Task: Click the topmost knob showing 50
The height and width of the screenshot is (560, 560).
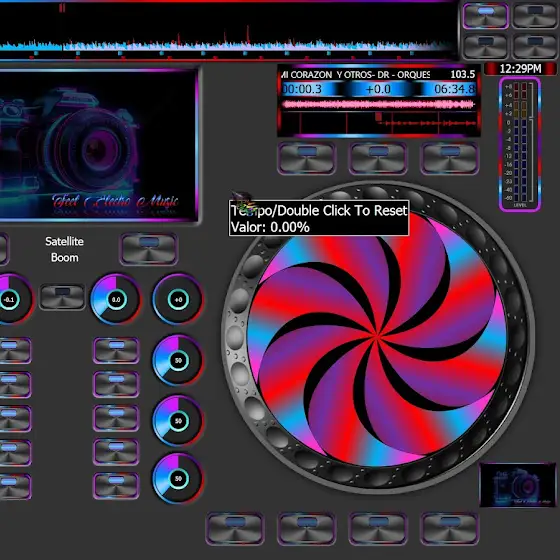Action: pos(178,360)
